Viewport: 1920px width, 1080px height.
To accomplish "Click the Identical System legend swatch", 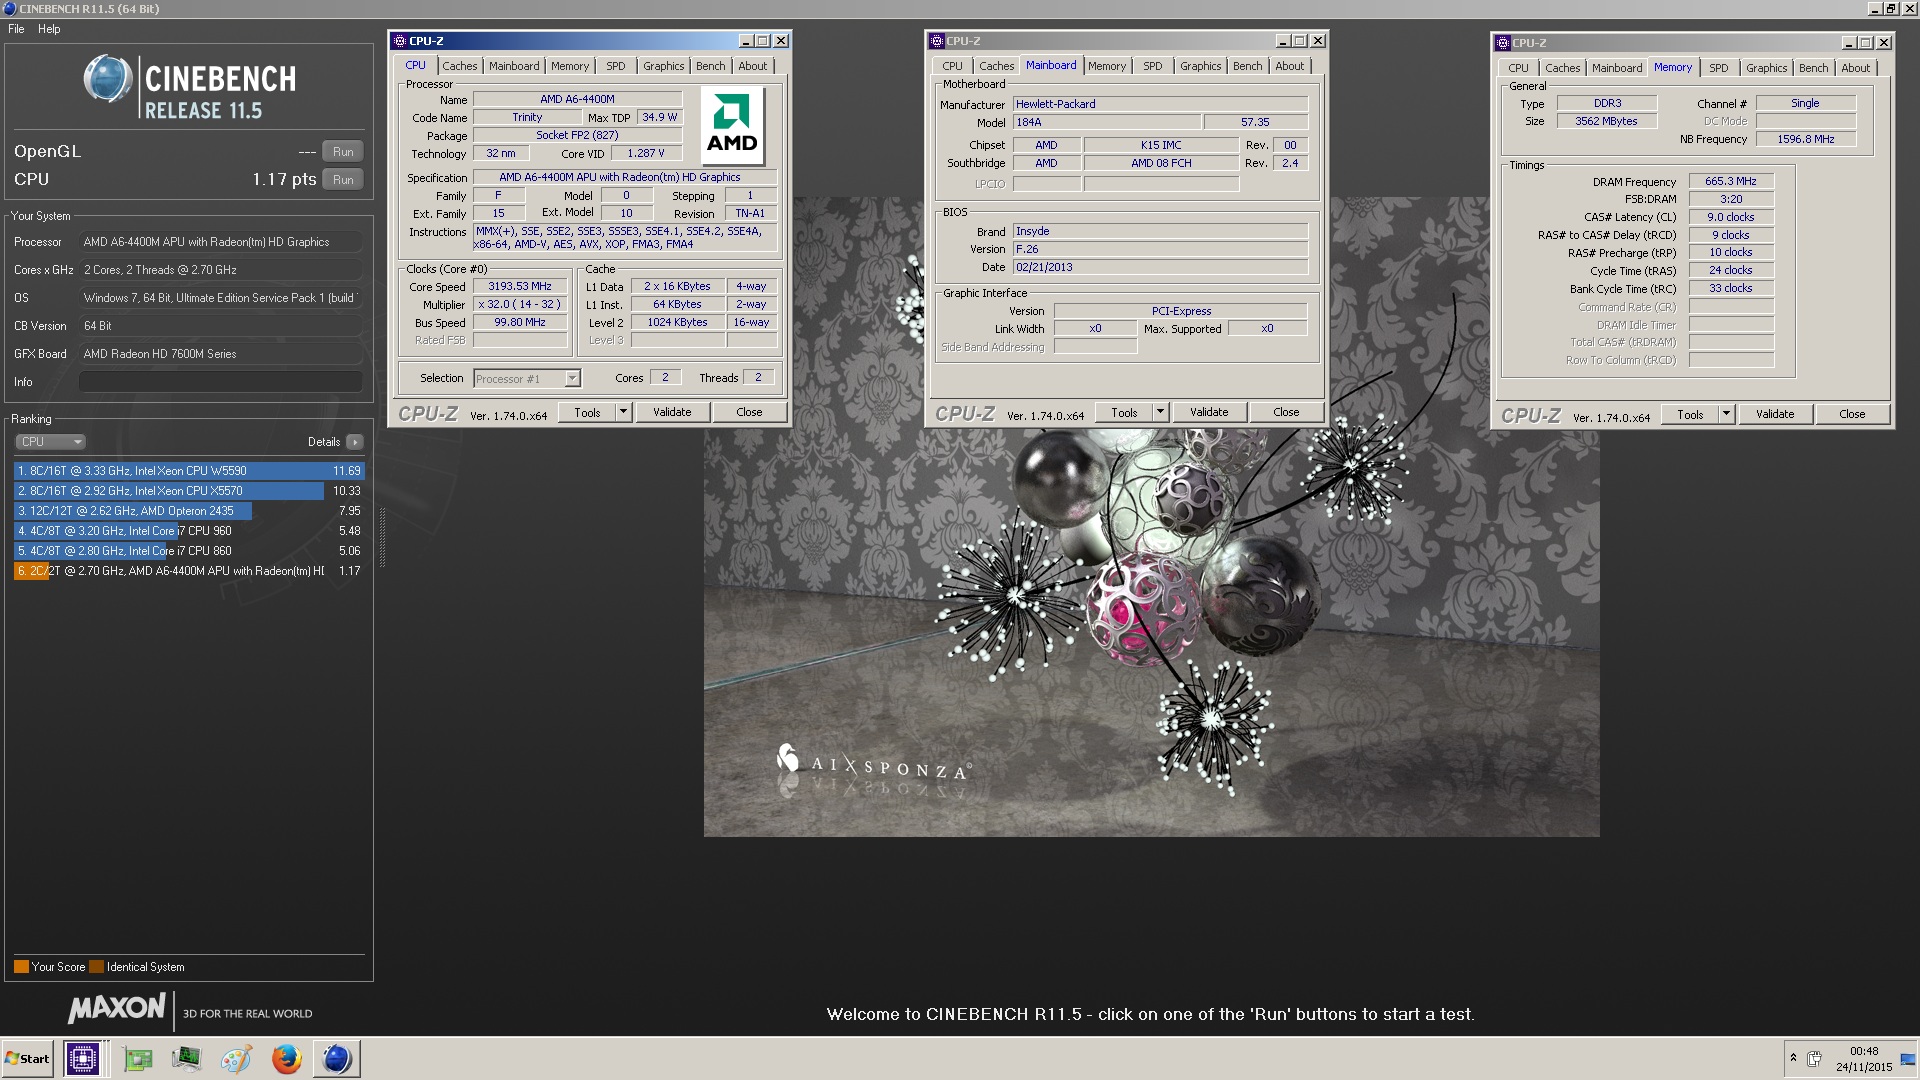I will point(96,967).
